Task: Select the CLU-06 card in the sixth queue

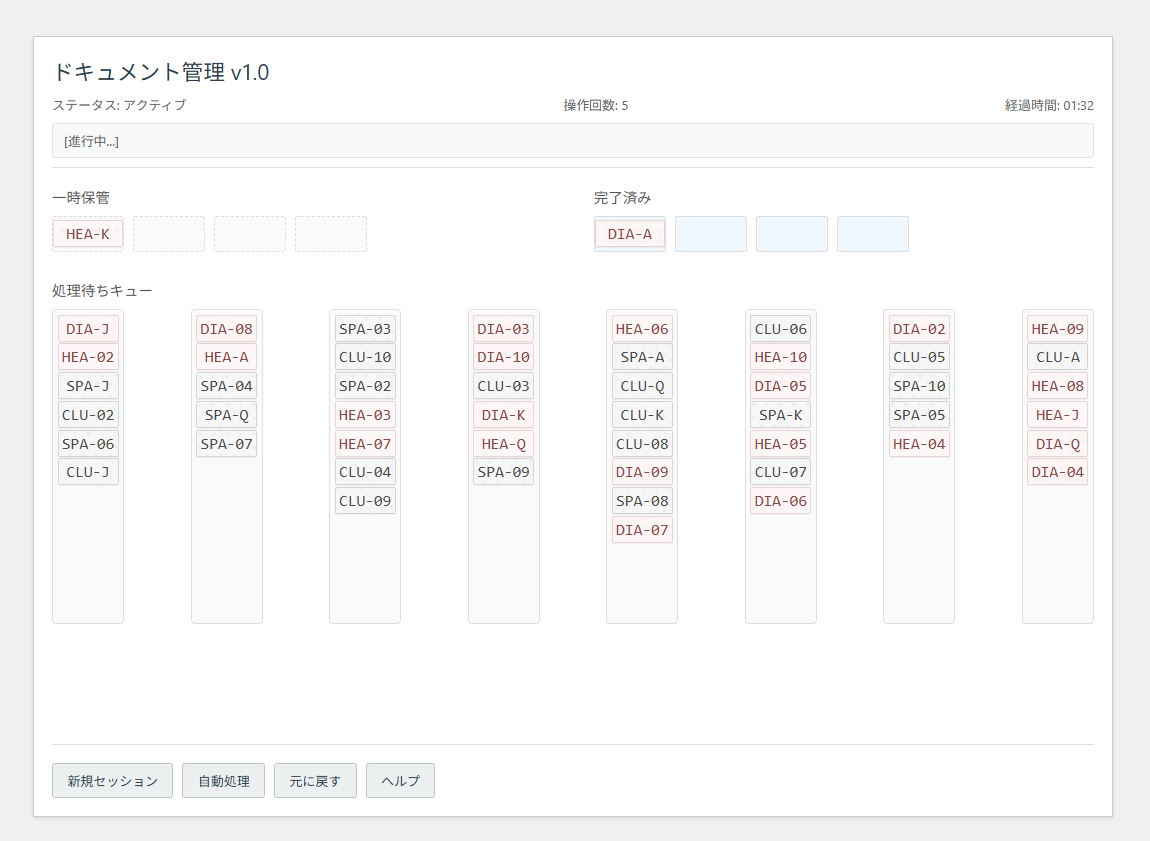Action: [780, 327]
